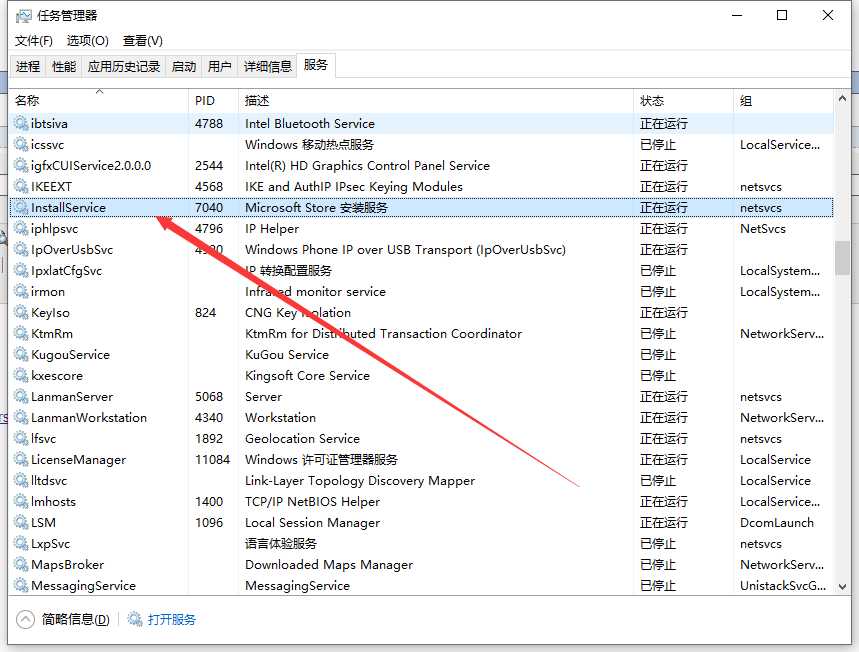Select the Local Session Manager description
859x652 pixels.
312,523
